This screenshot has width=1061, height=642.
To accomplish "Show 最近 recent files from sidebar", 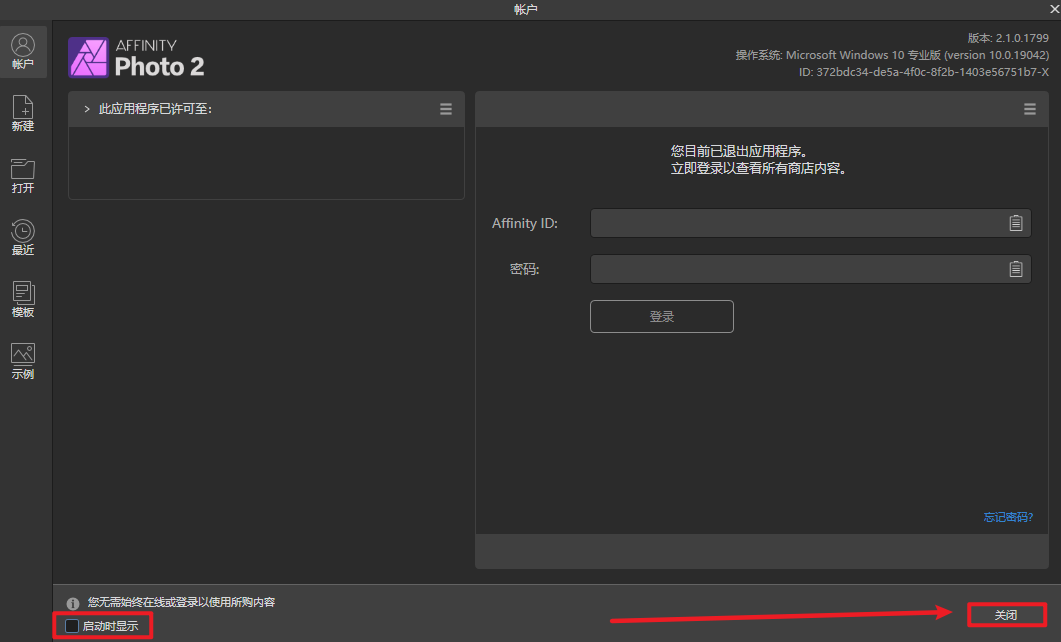I will click(x=22, y=238).
